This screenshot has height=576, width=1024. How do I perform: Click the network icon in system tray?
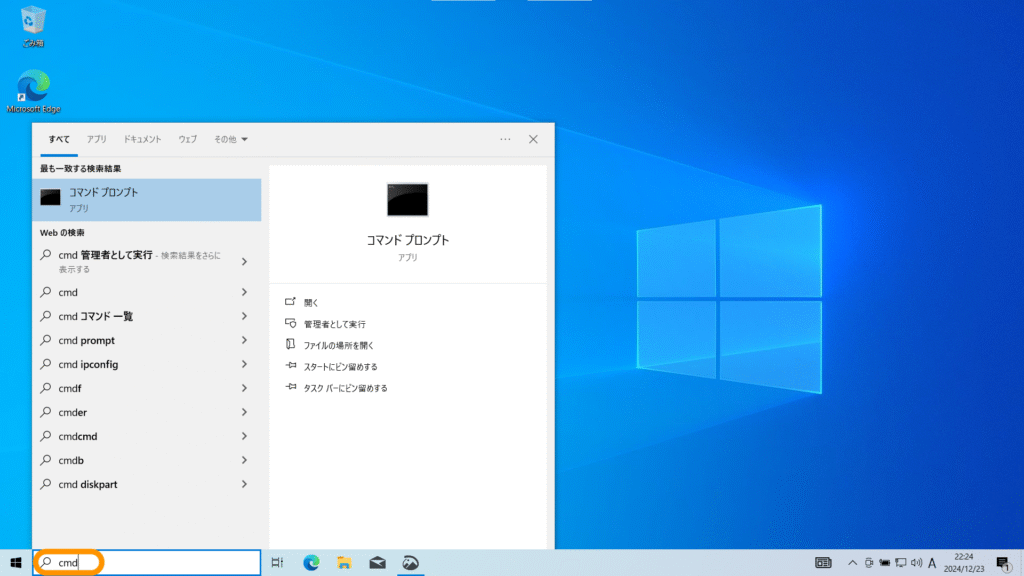[901, 562]
